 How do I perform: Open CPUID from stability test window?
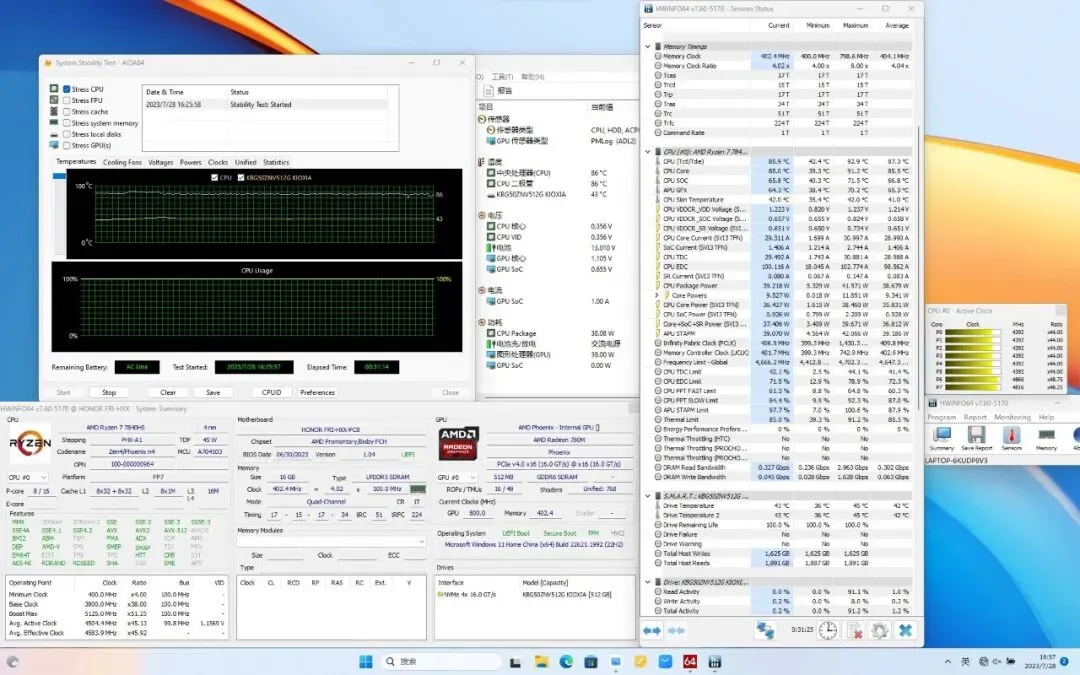tap(271, 393)
